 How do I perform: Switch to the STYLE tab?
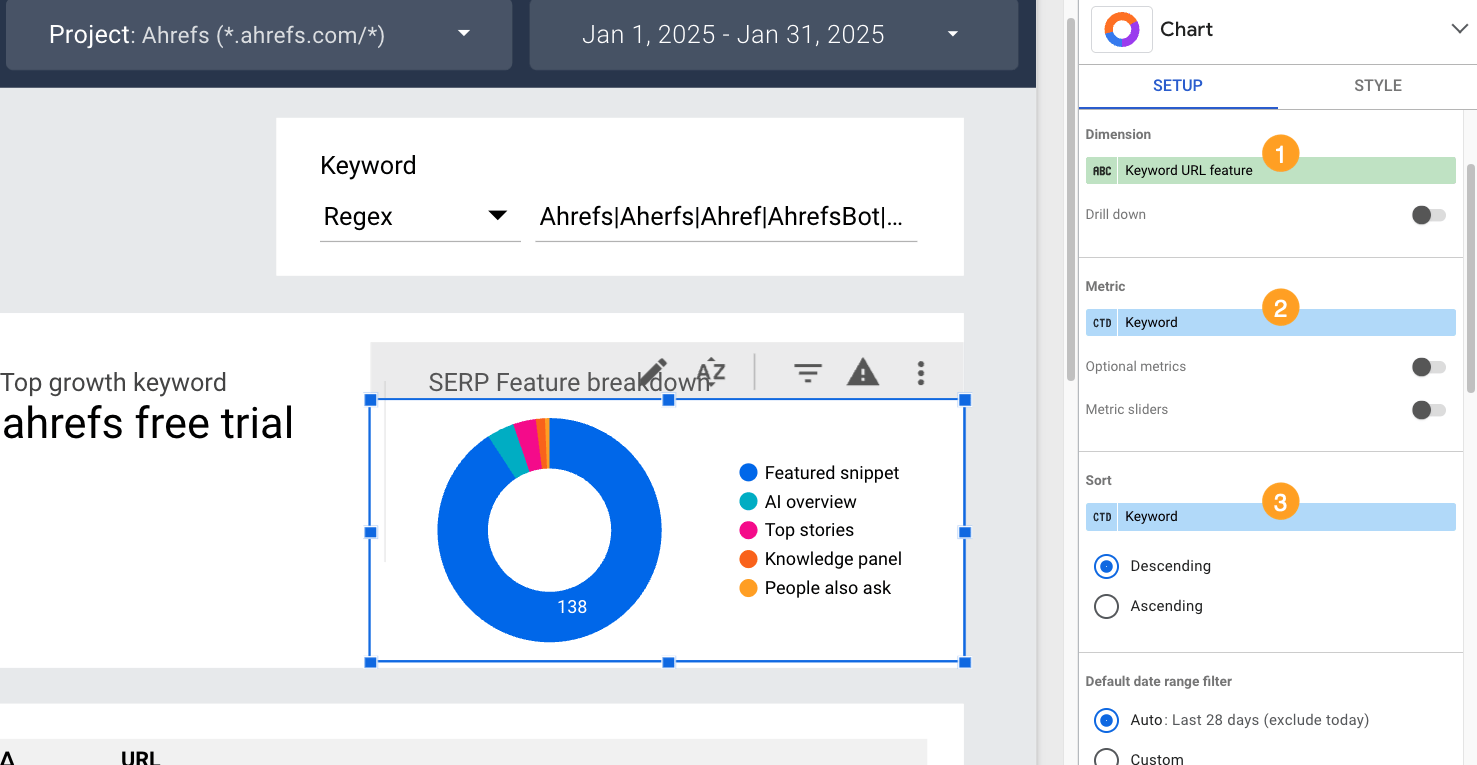1377,86
